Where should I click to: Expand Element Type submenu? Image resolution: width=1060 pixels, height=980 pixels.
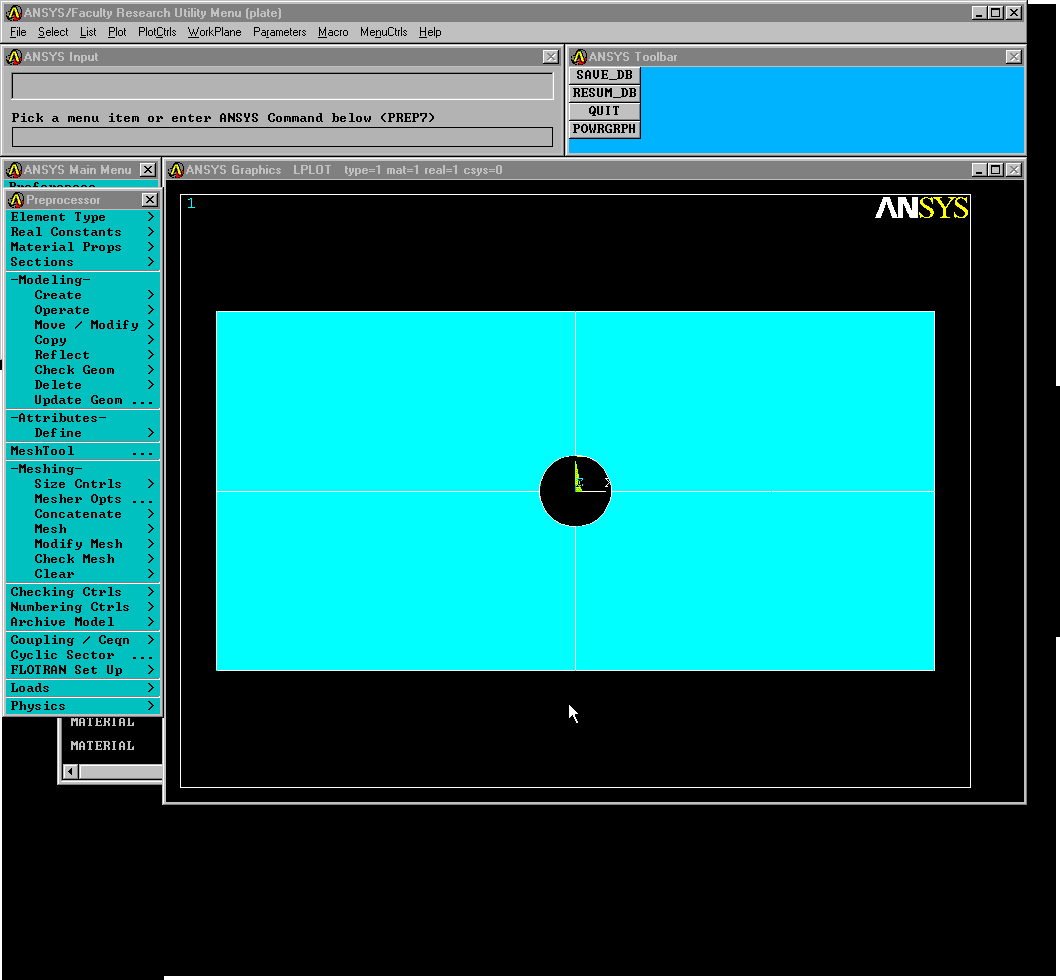[82, 217]
